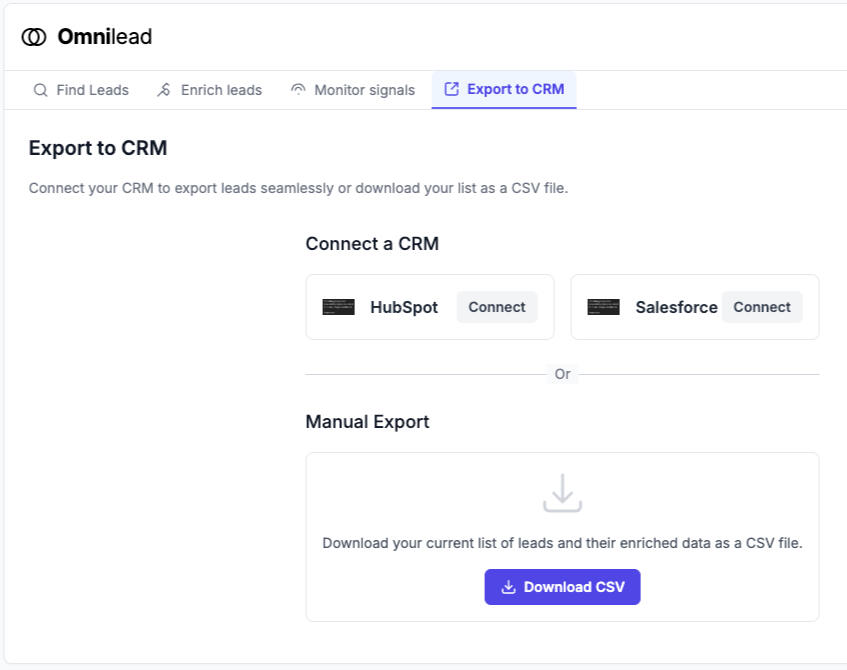847x670 pixels.
Task: Click the magnifier icon beside Find Leads
Action: 40,90
